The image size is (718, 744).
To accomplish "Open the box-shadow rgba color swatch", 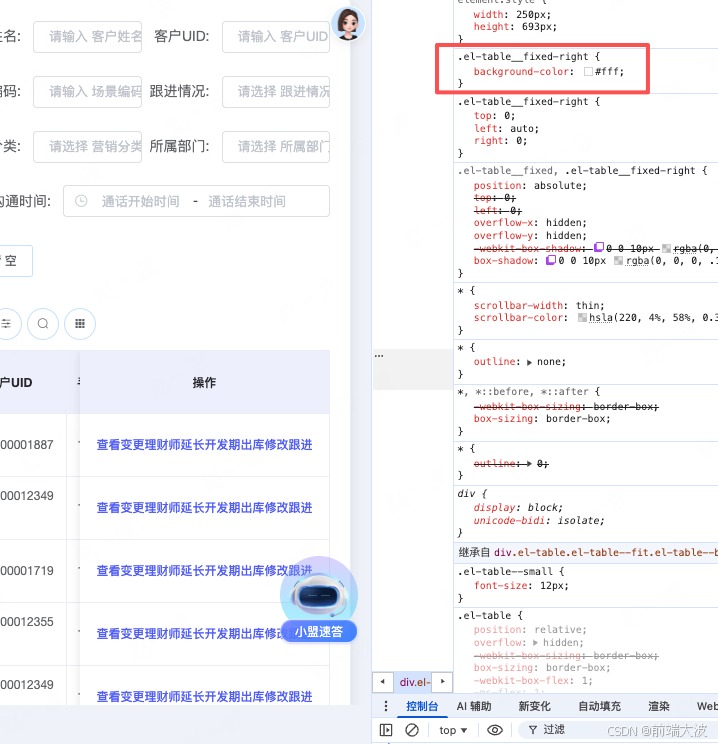I will [618, 260].
